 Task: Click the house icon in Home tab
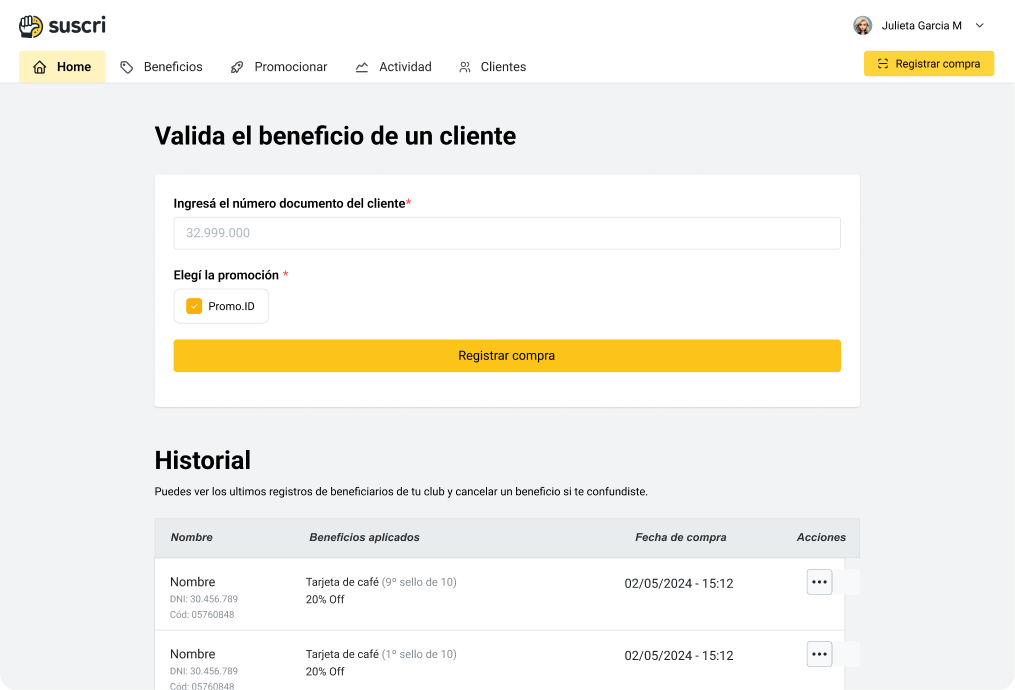click(40, 67)
